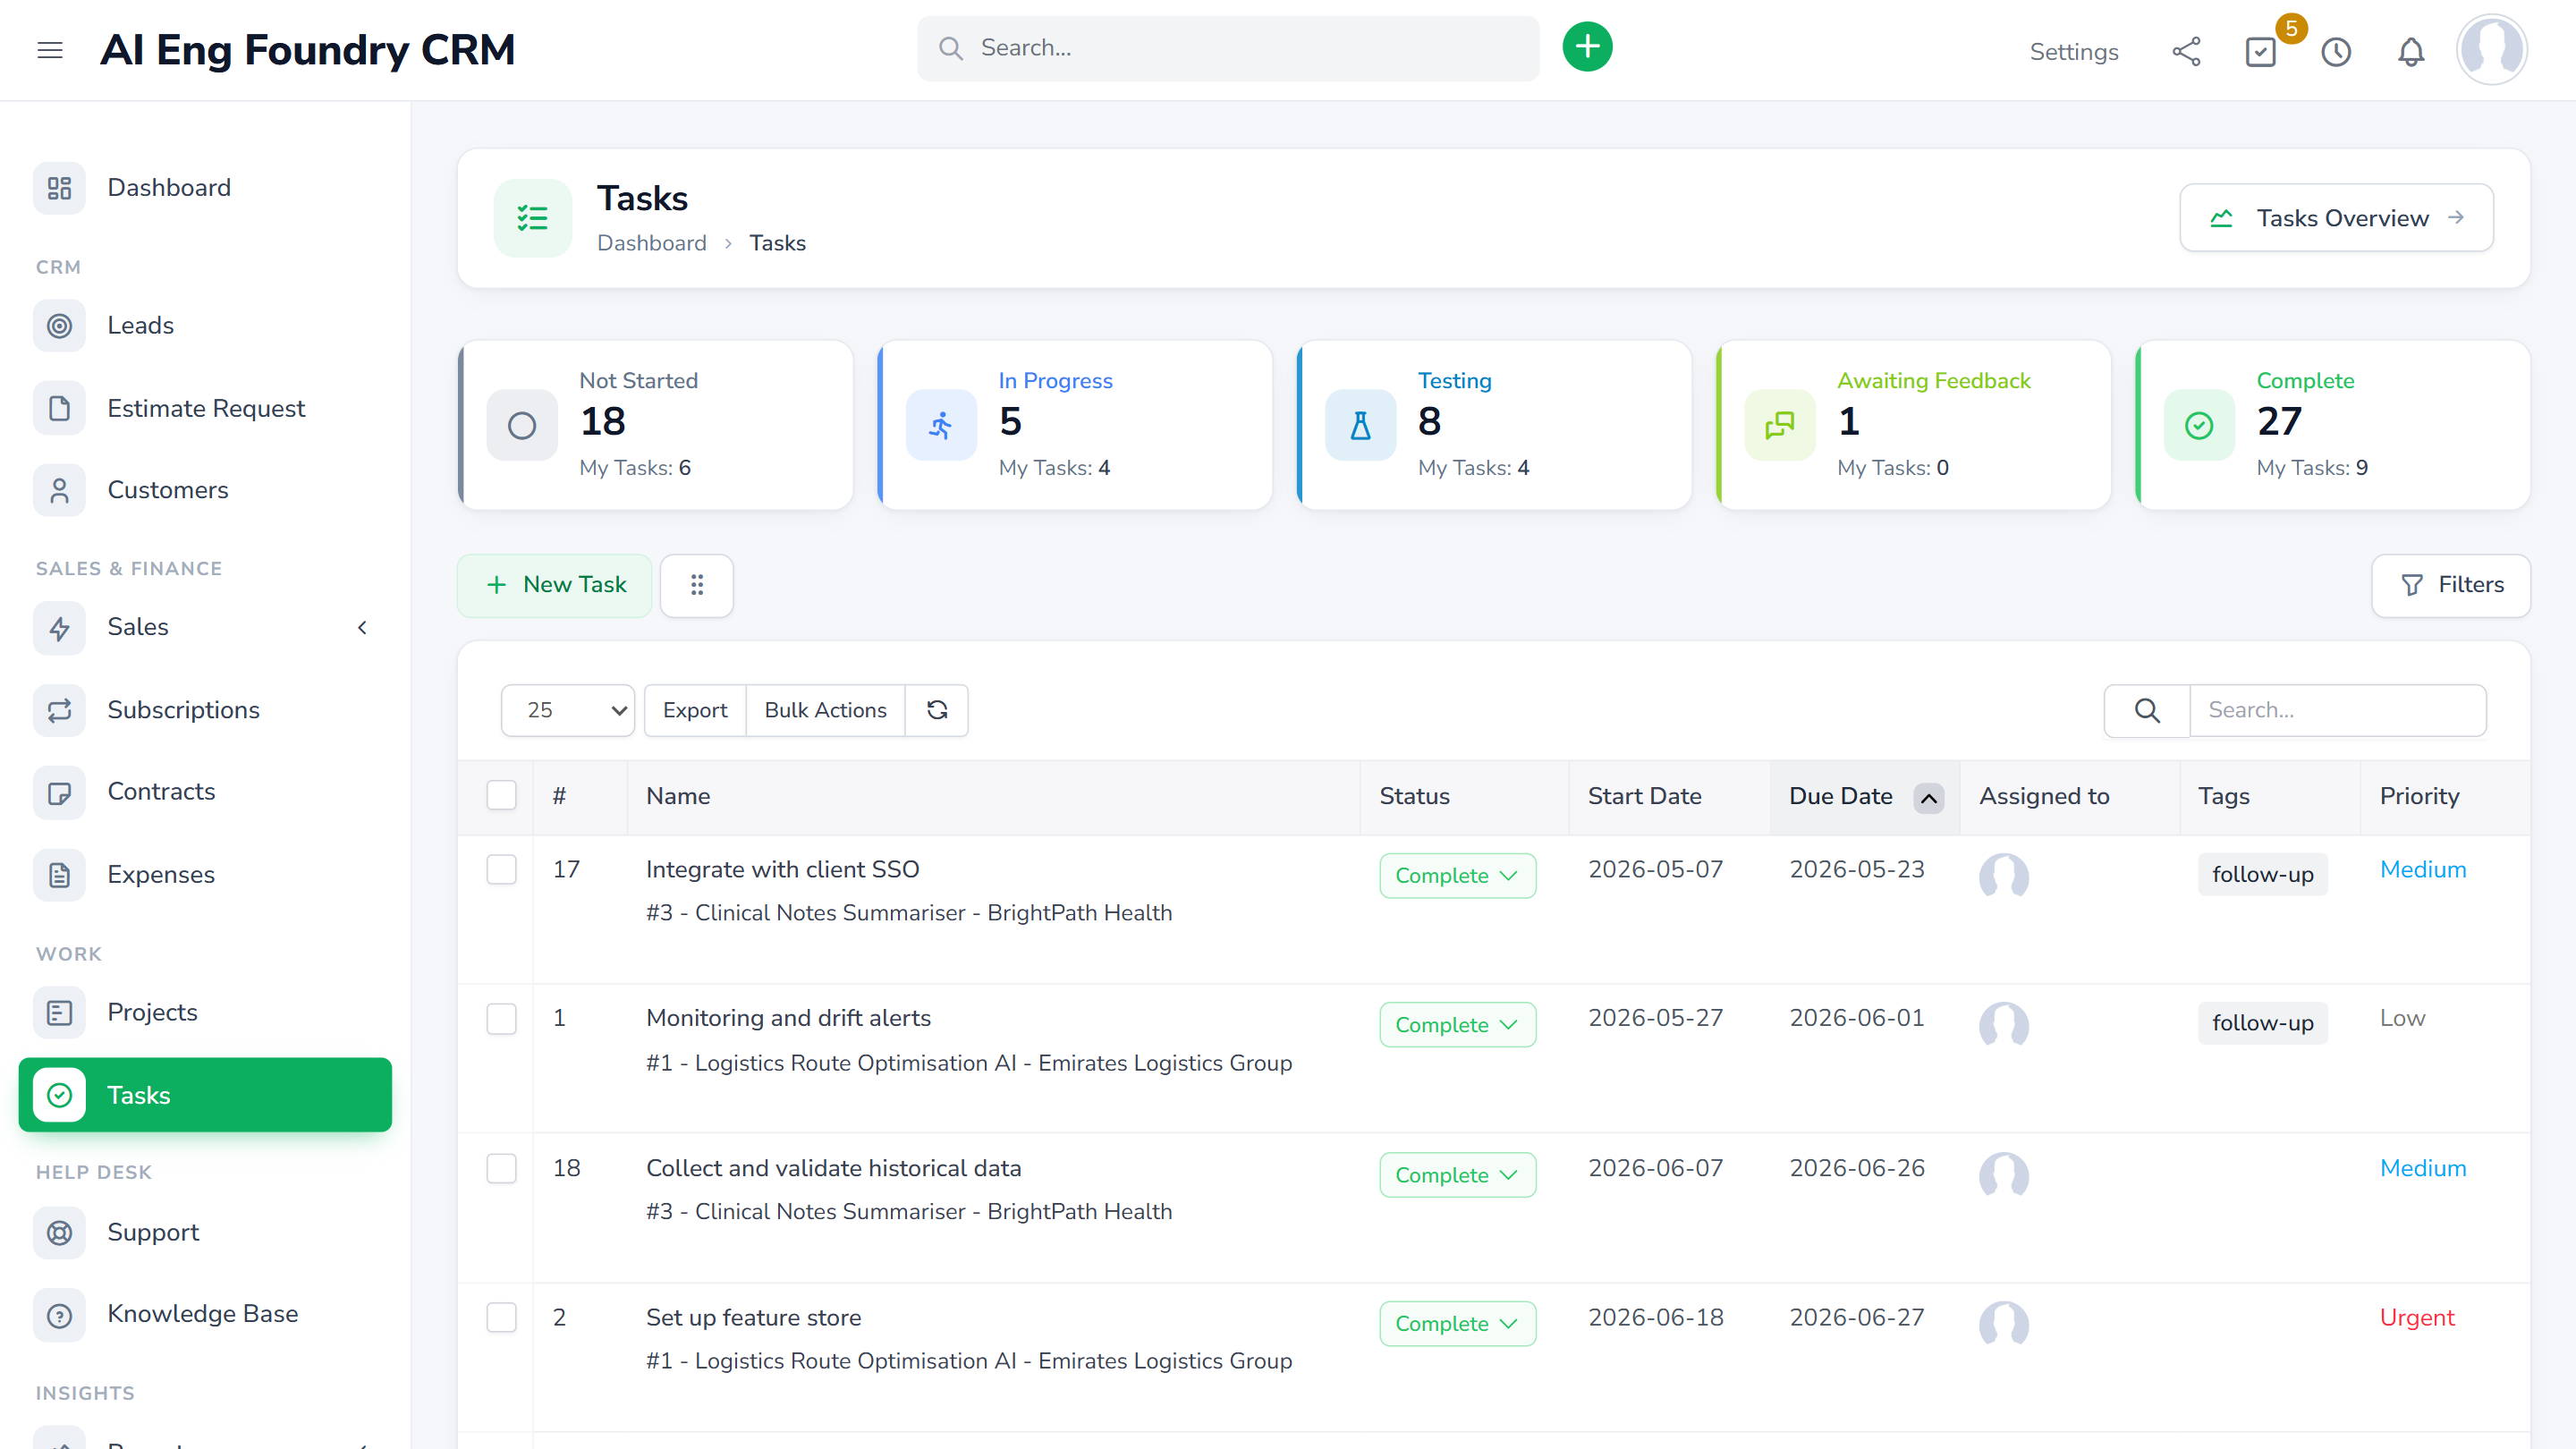Open Tasks Overview
The width and height of the screenshot is (2576, 1449).
pyautogui.click(x=2336, y=218)
